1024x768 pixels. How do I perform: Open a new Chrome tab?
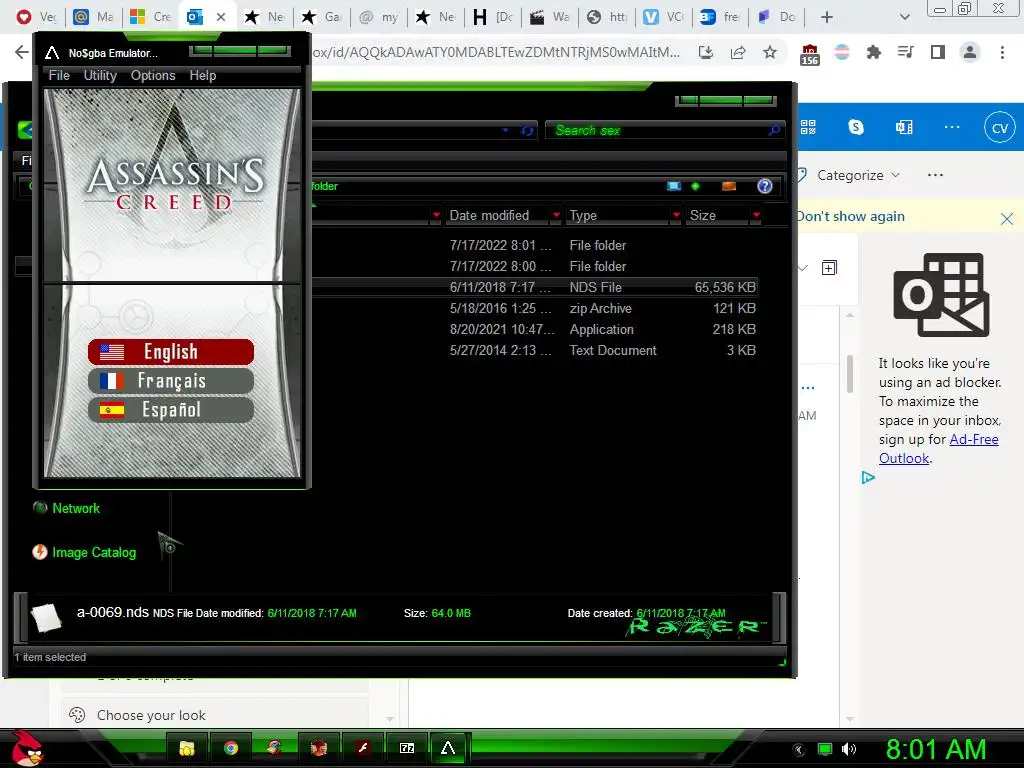tap(827, 17)
